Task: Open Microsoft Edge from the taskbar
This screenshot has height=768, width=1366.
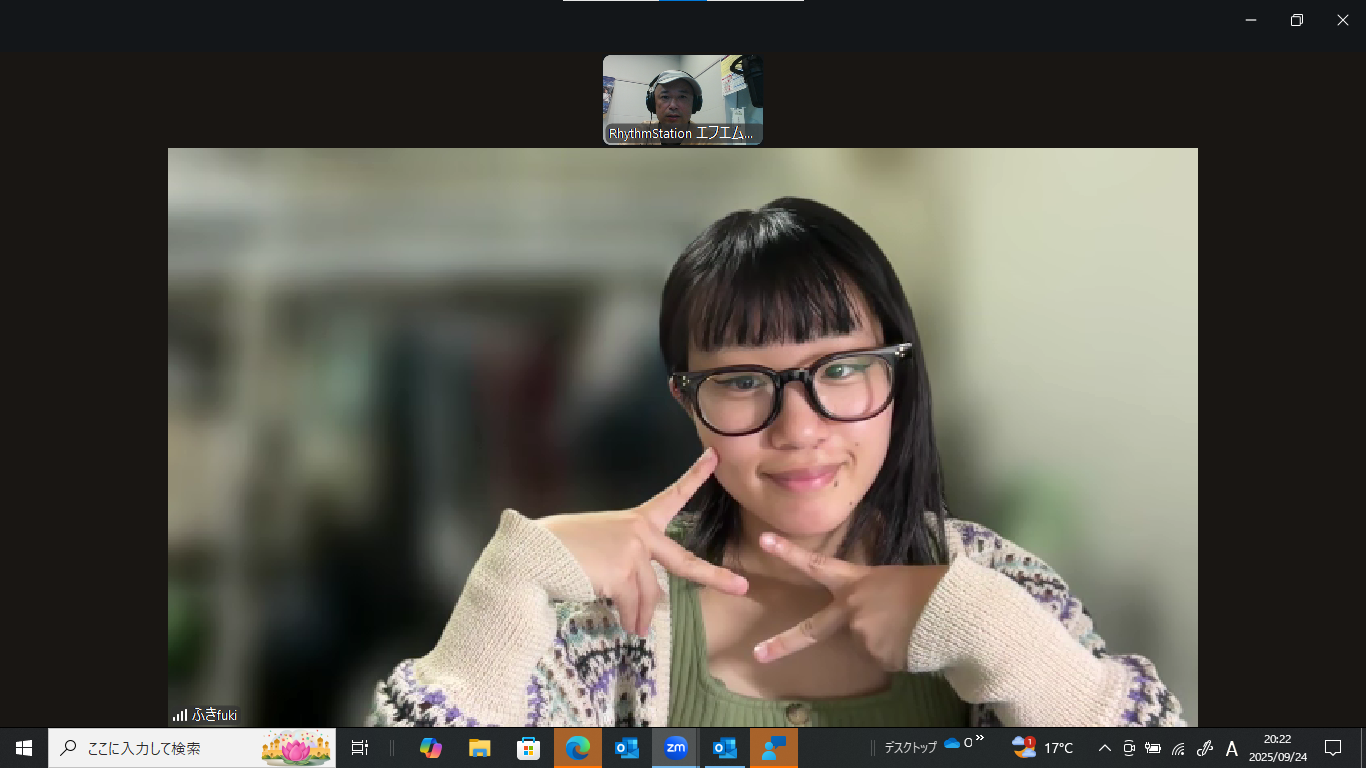Action: [577, 748]
